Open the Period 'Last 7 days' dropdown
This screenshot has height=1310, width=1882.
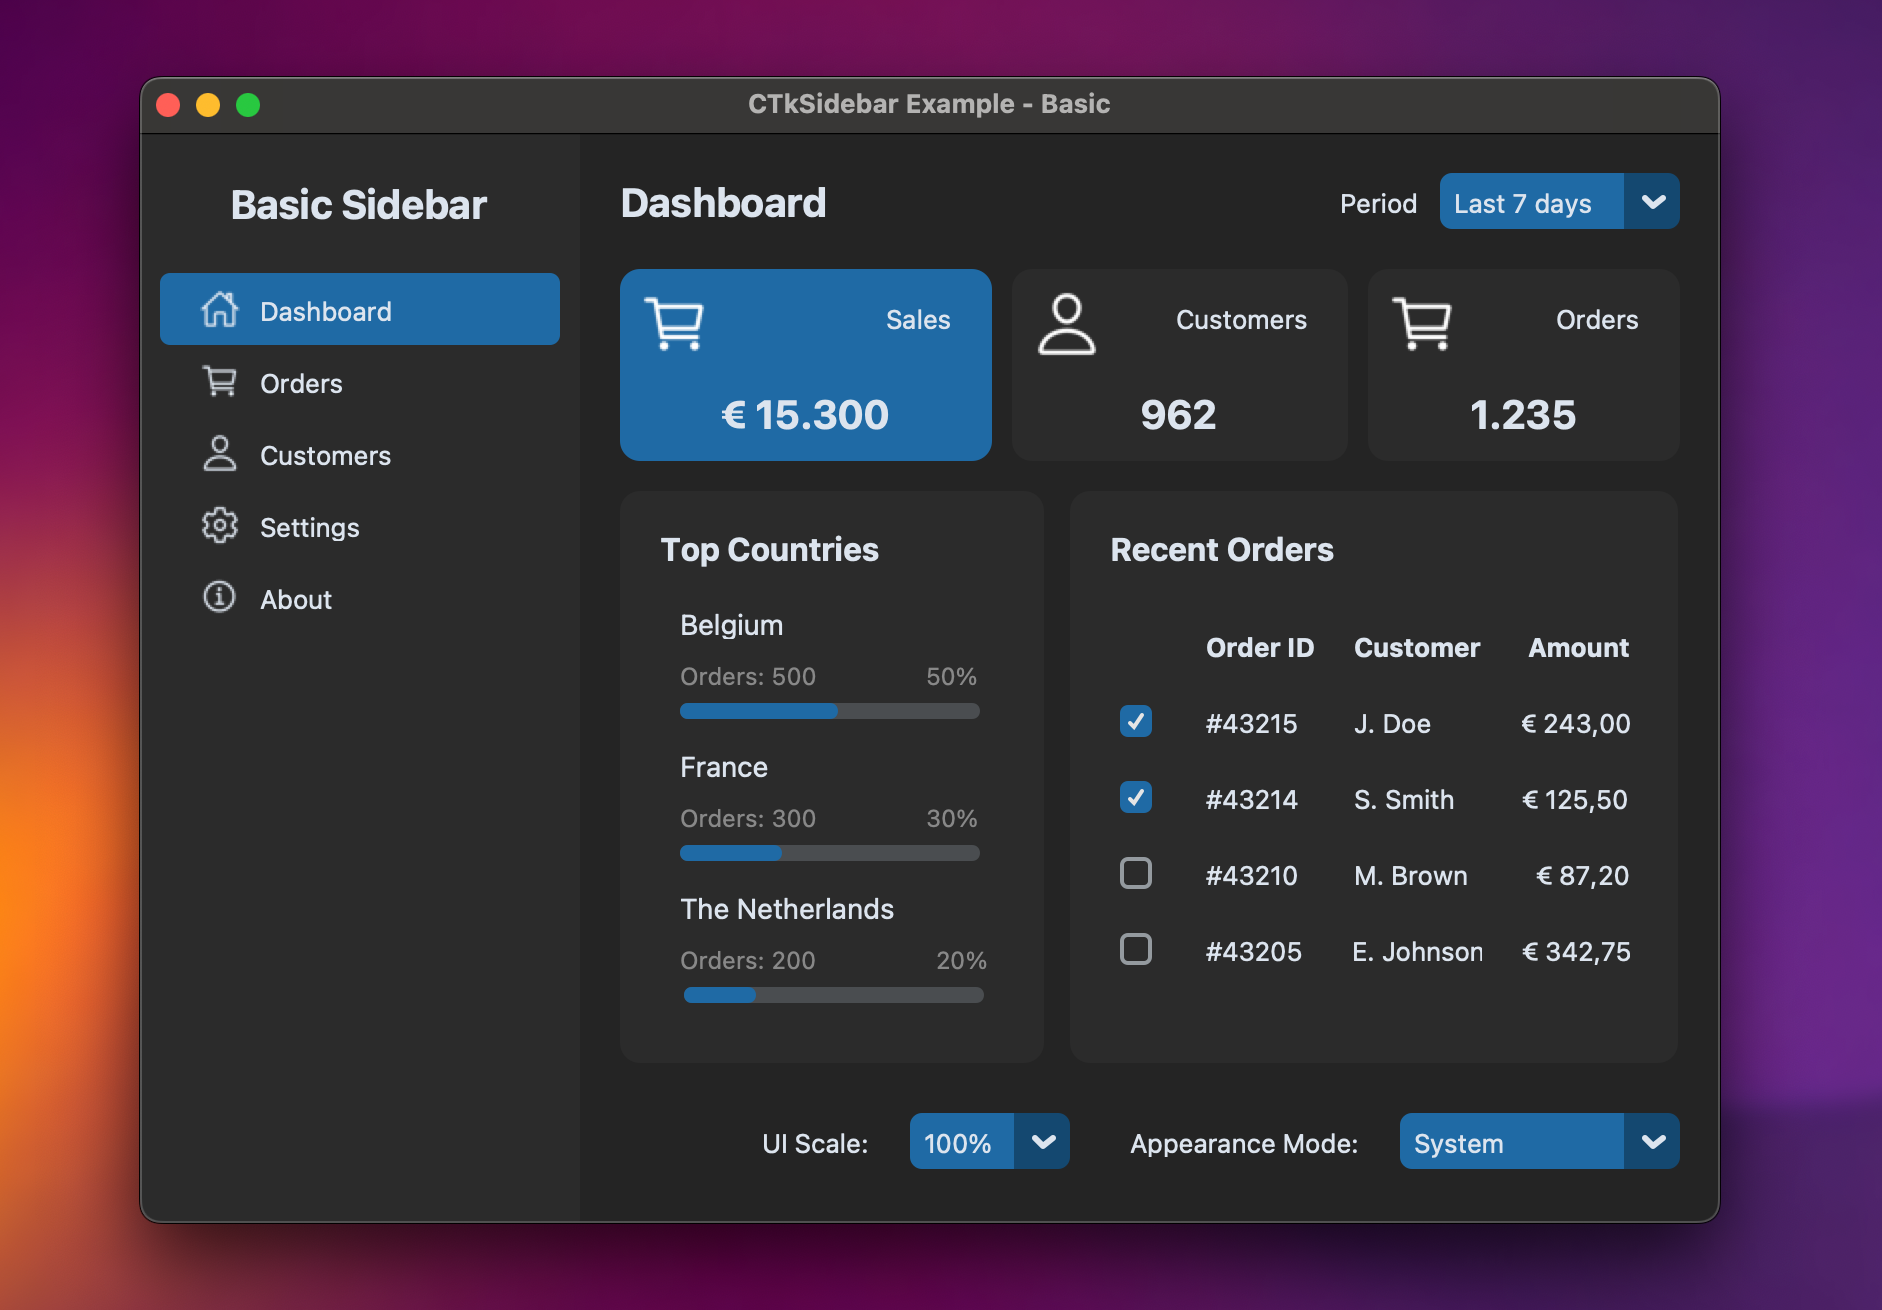click(x=1559, y=202)
